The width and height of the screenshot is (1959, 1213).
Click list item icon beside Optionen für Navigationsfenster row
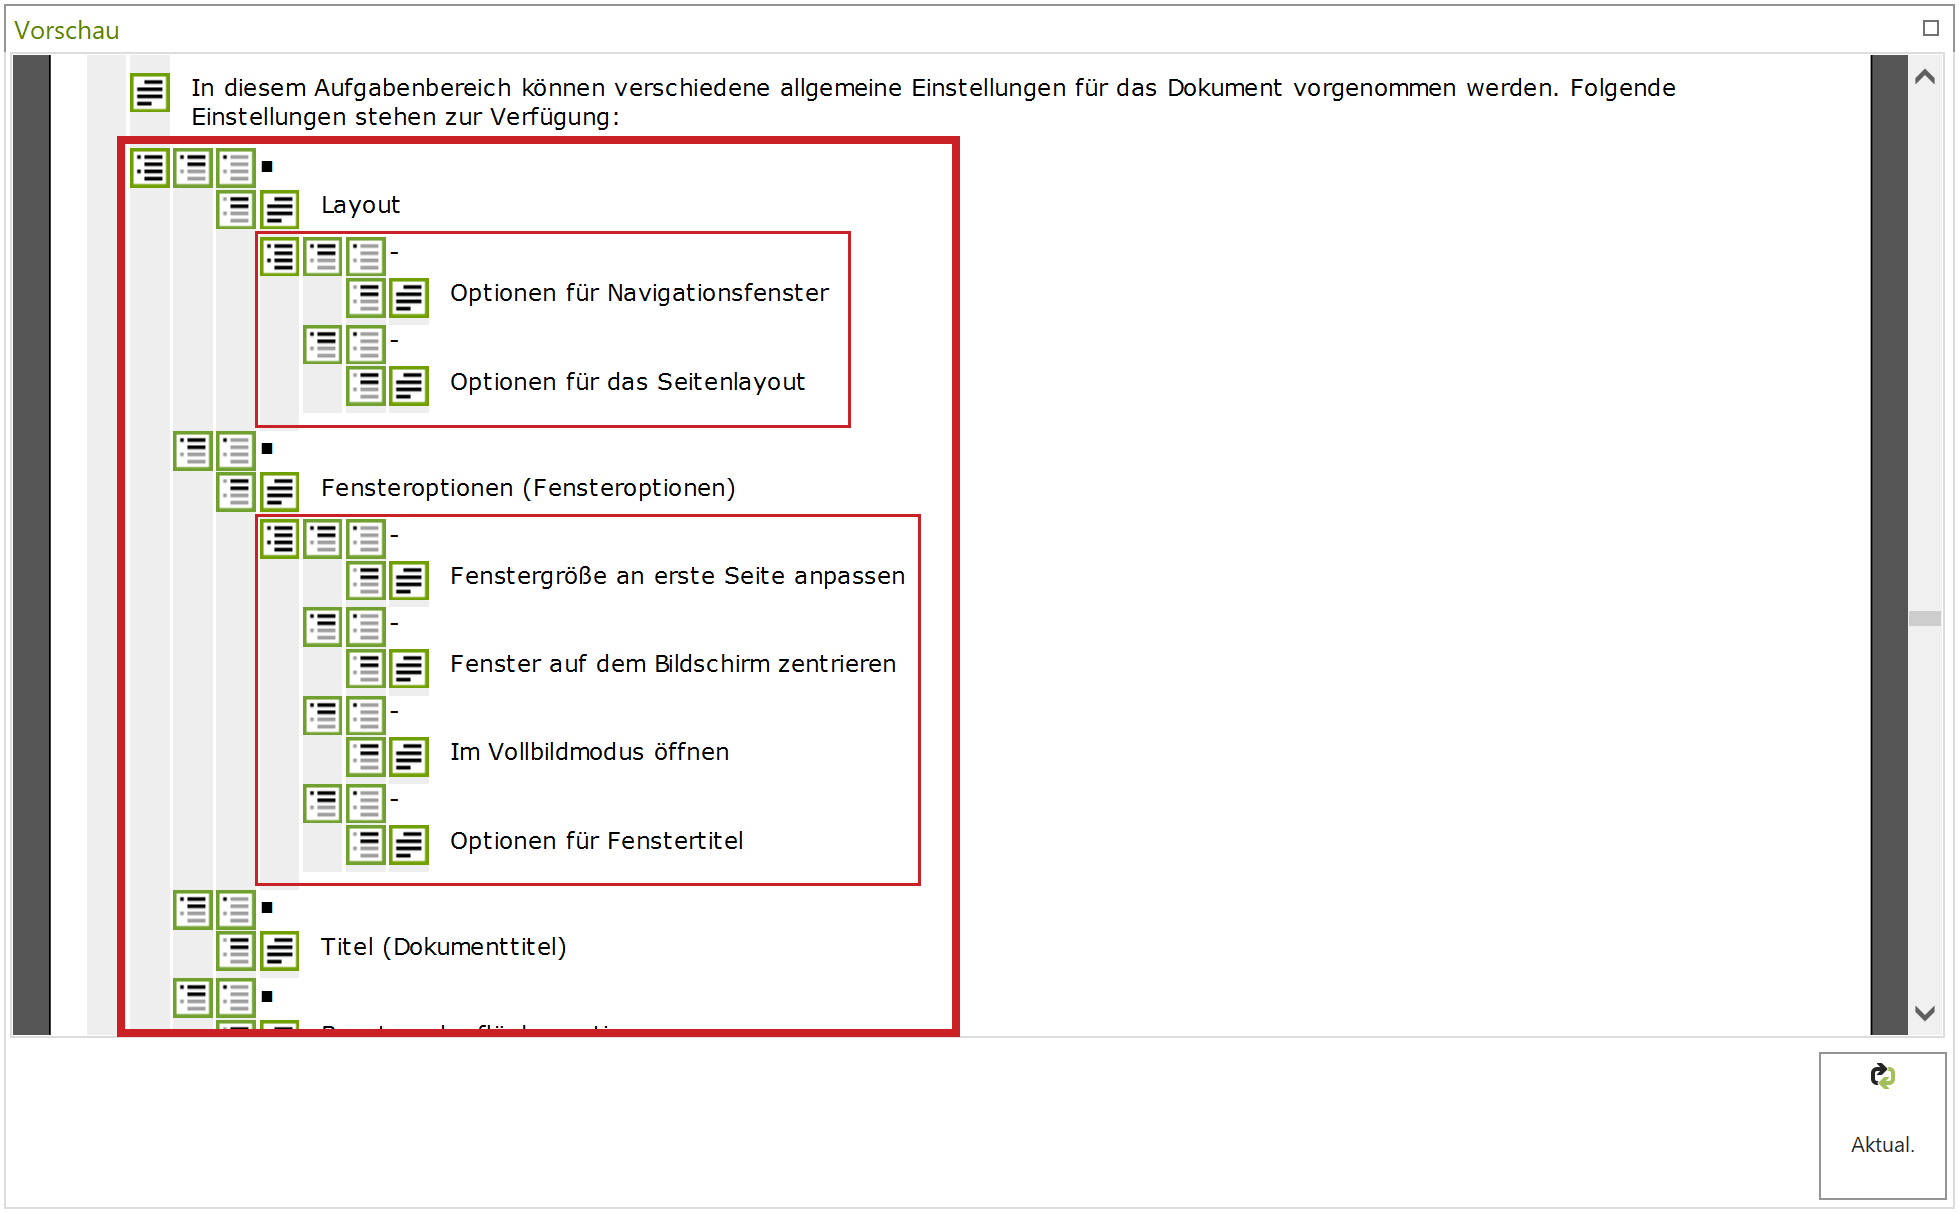click(x=366, y=298)
